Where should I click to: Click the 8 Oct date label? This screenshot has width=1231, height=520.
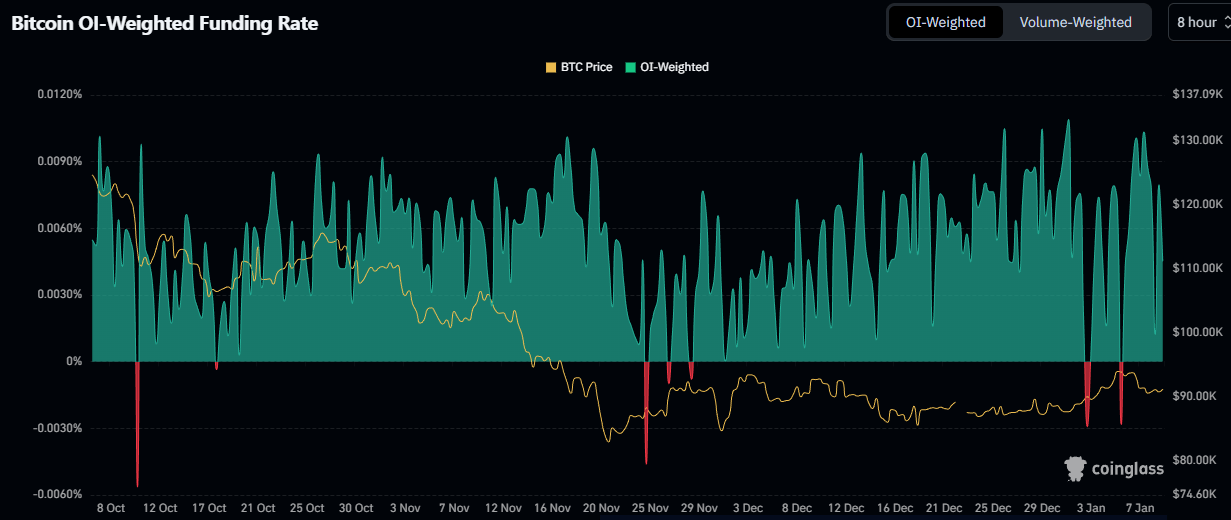(110, 508)
